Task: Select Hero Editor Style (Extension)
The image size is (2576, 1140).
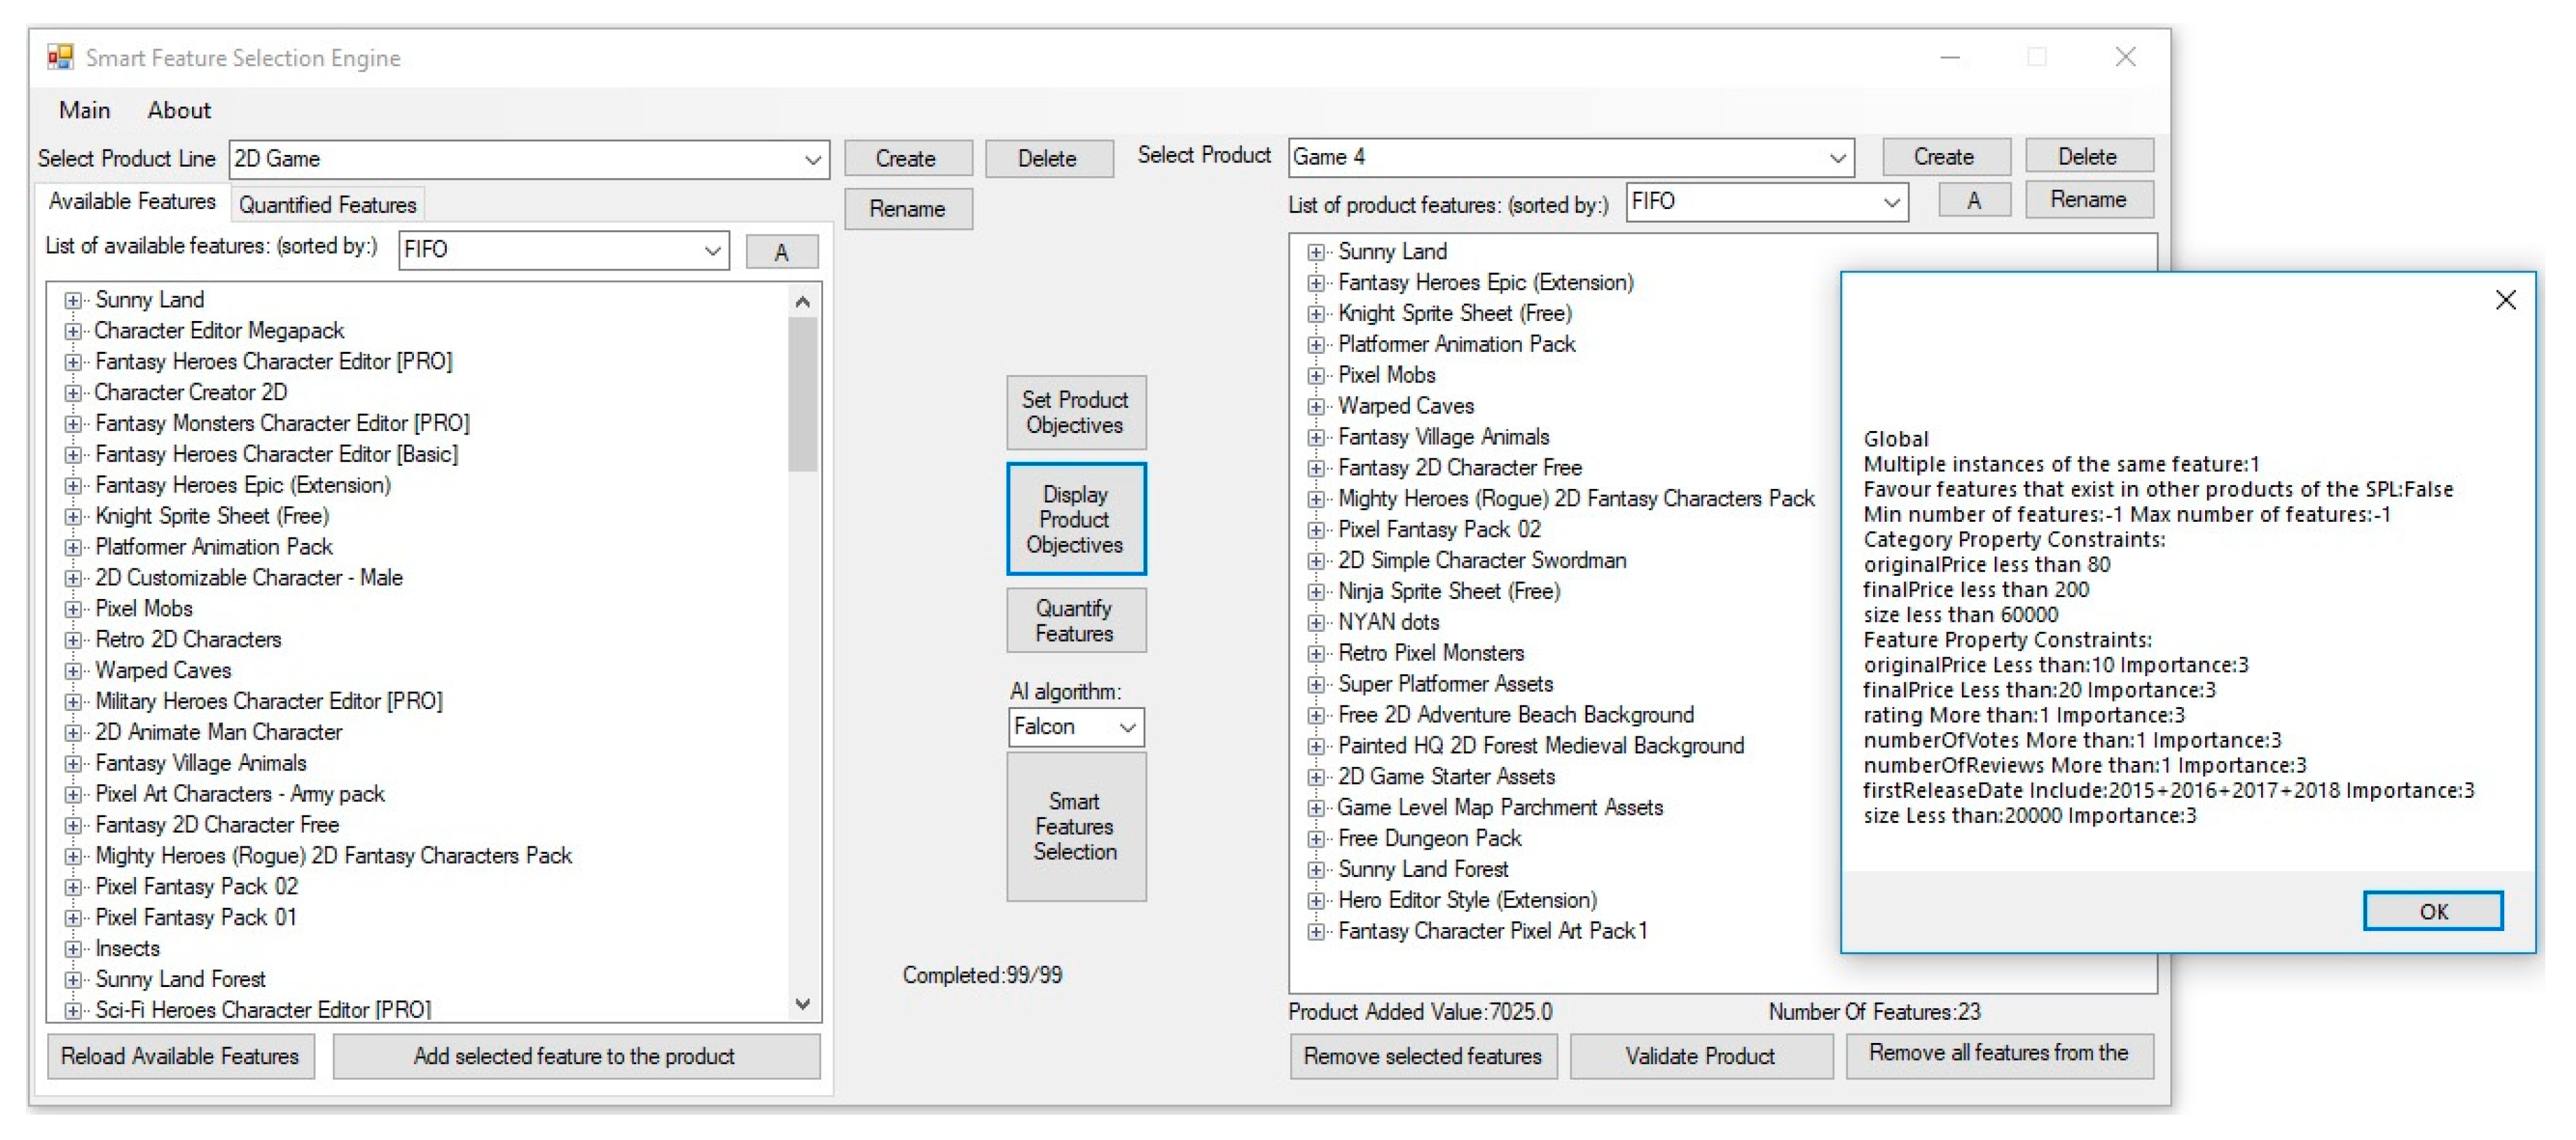Action: tap(1467, 901)
